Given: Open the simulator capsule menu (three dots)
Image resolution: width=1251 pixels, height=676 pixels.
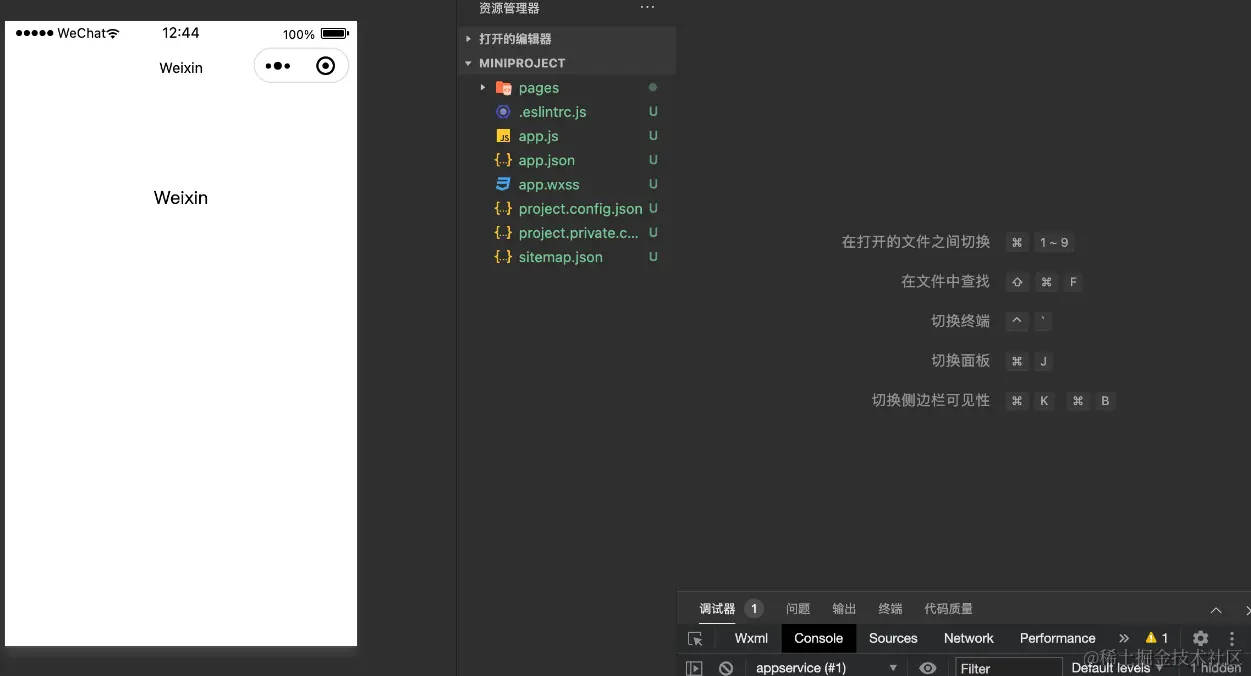Looking at the screenshot, I should pyautogui.click(x=278, y=66).
